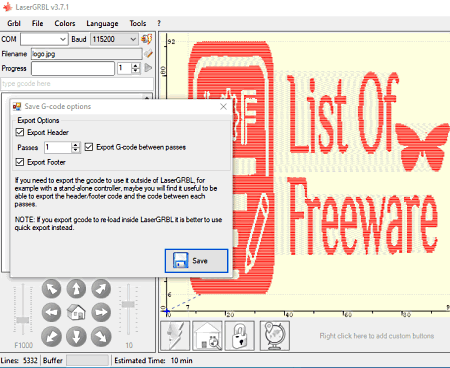Toggle the Export Header checkbox
The width and height of the screenshot is (450, 368).
tap(20, 132)
